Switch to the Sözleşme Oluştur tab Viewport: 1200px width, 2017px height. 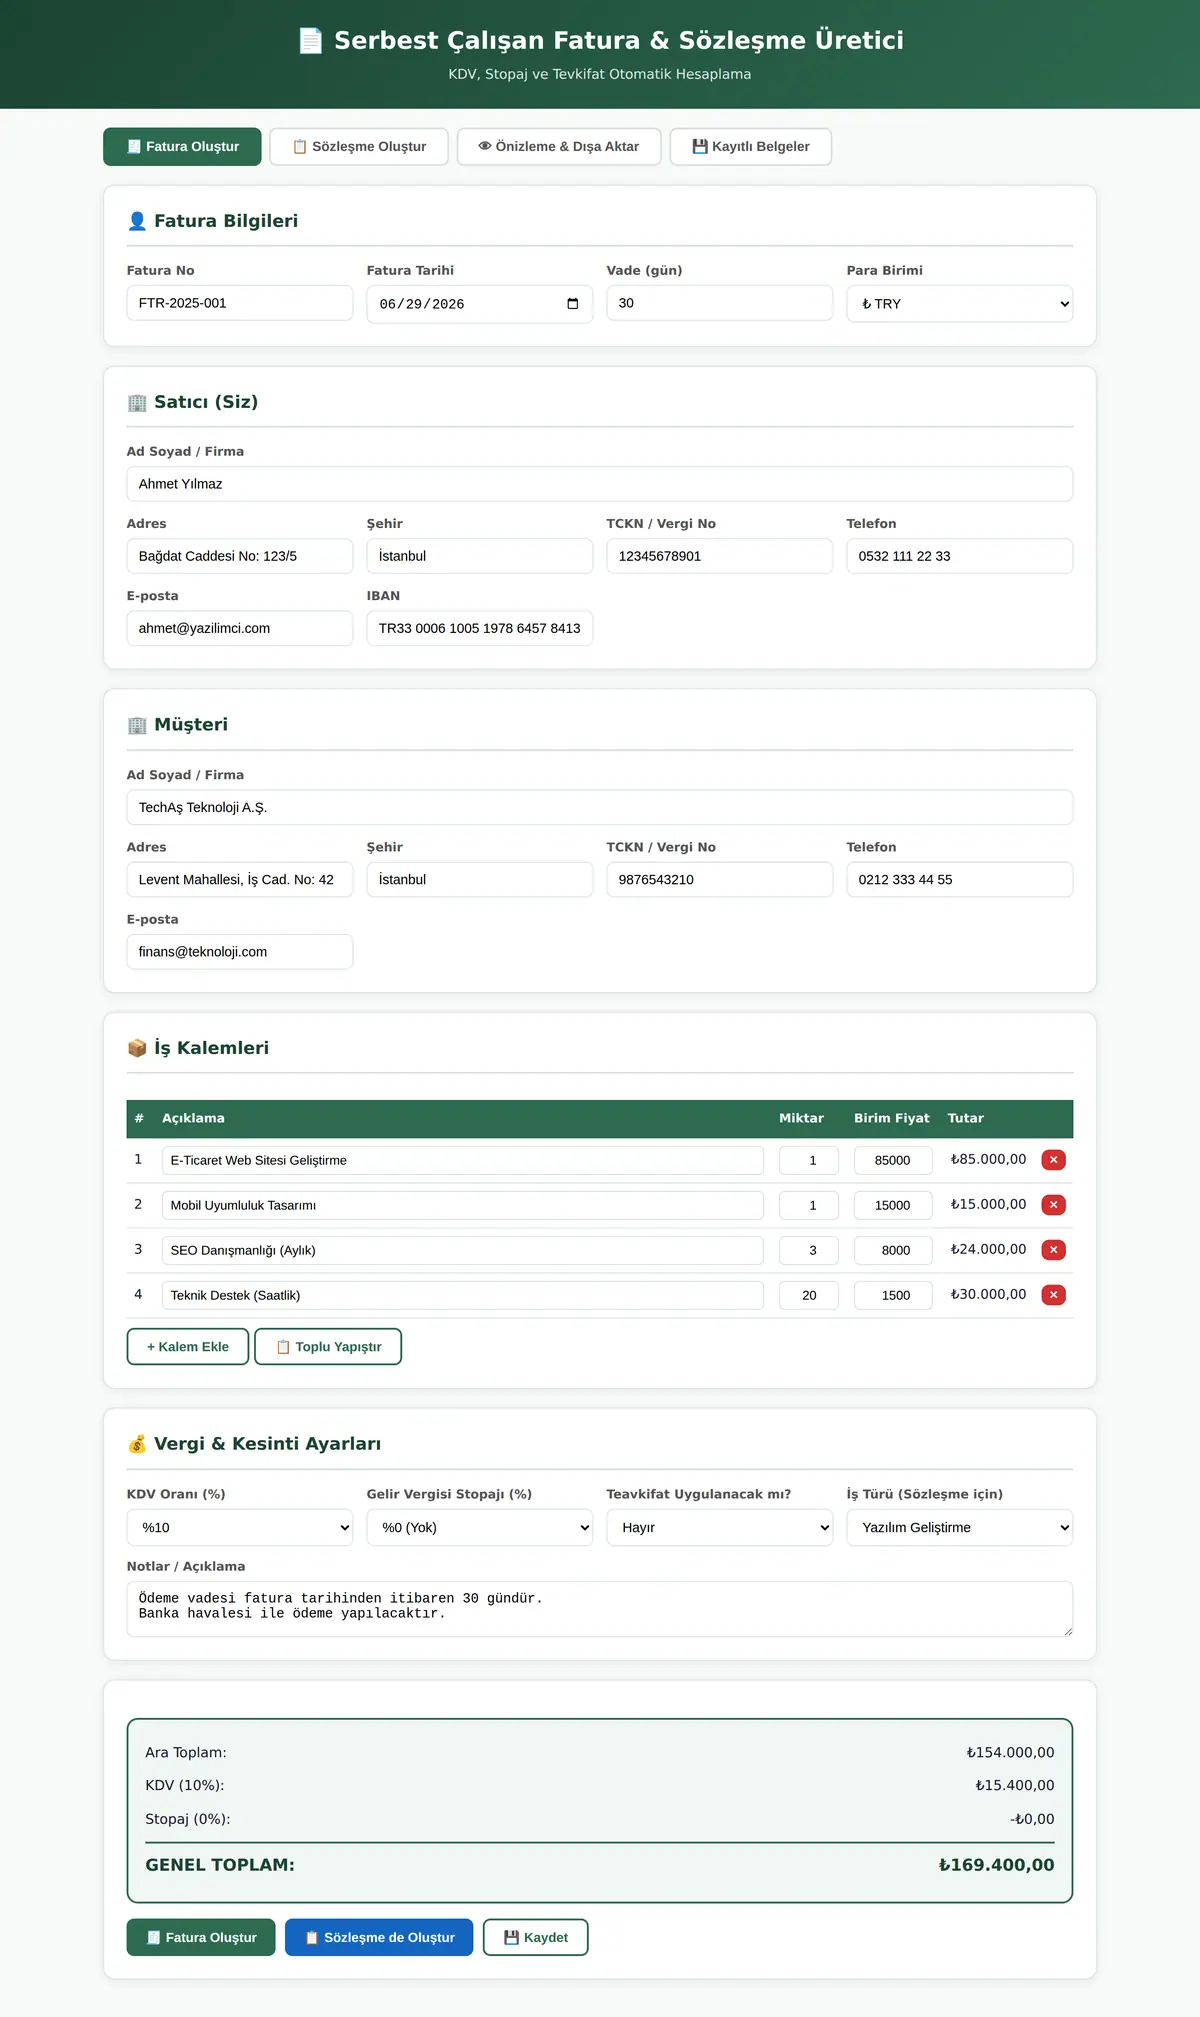tap(359, 147)
